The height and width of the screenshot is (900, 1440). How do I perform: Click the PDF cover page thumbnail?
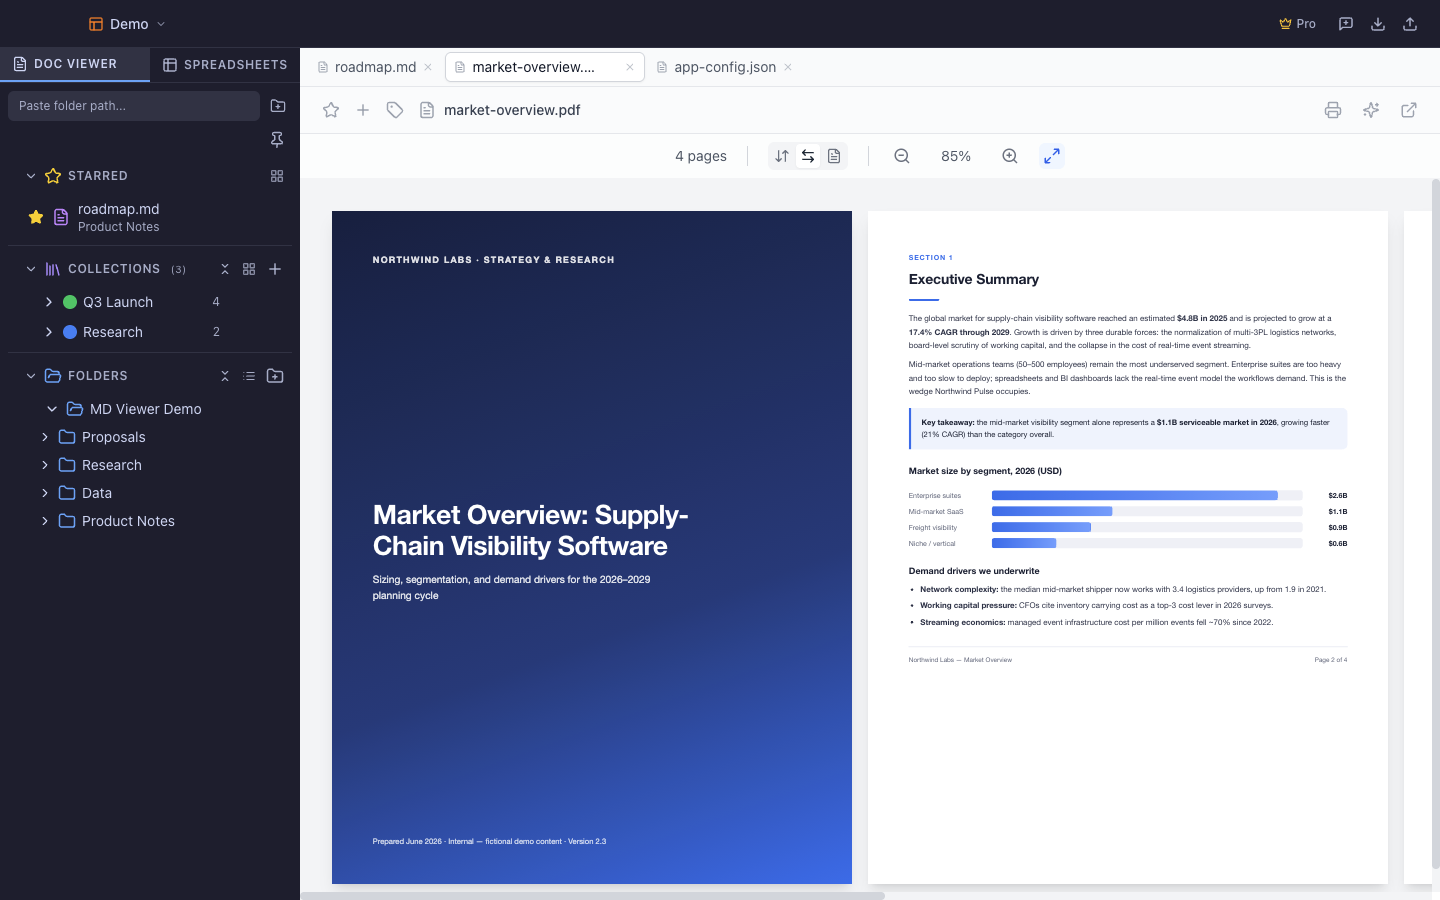tap(592, 547)
